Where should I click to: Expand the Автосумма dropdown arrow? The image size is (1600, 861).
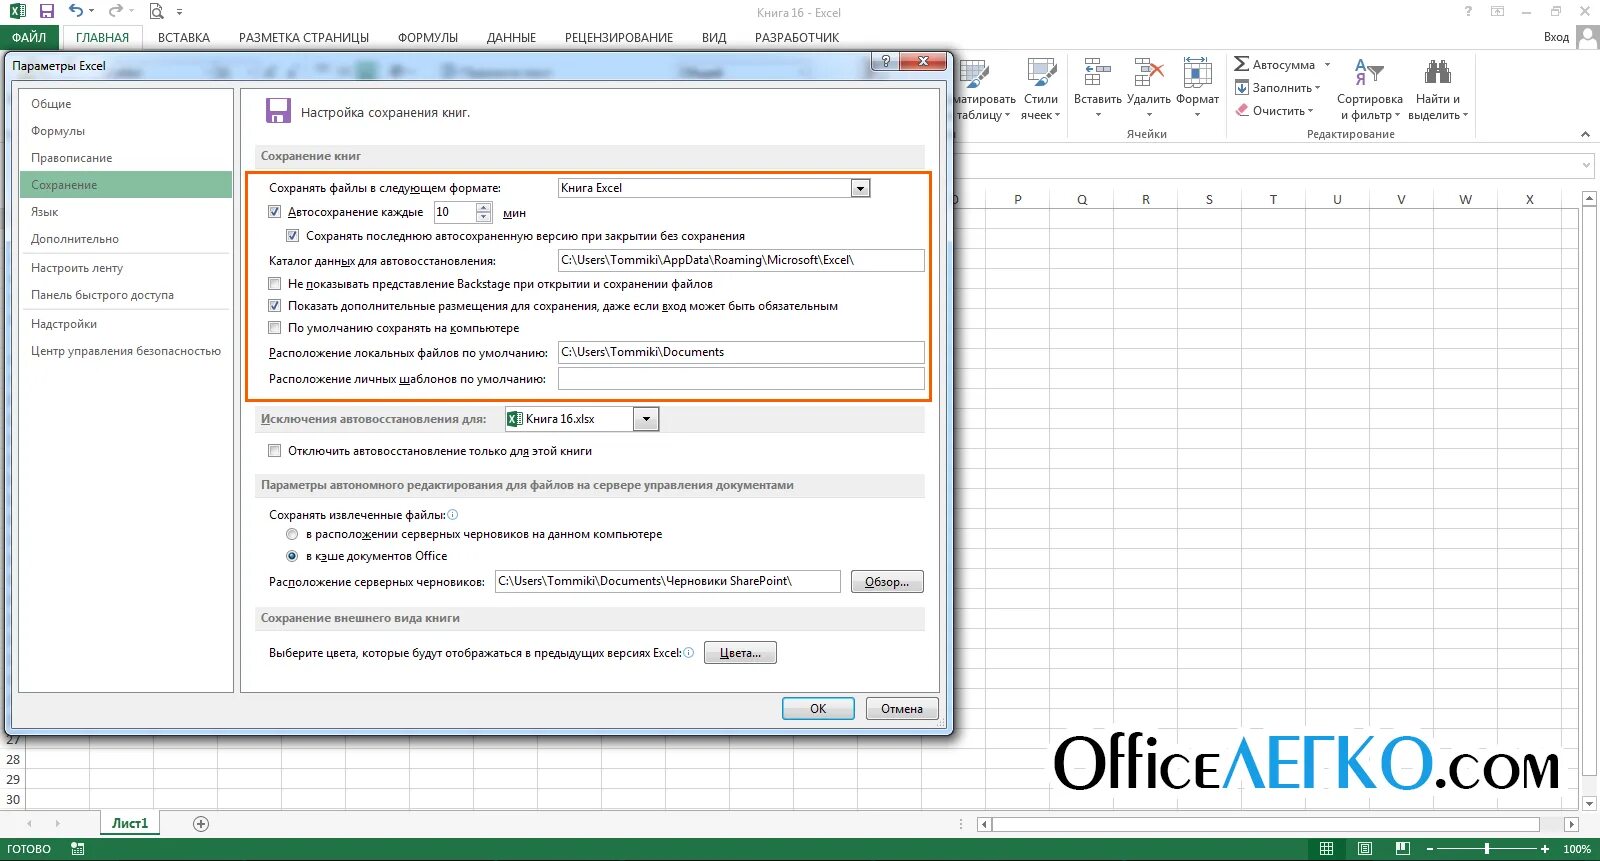pos(1327,65)
